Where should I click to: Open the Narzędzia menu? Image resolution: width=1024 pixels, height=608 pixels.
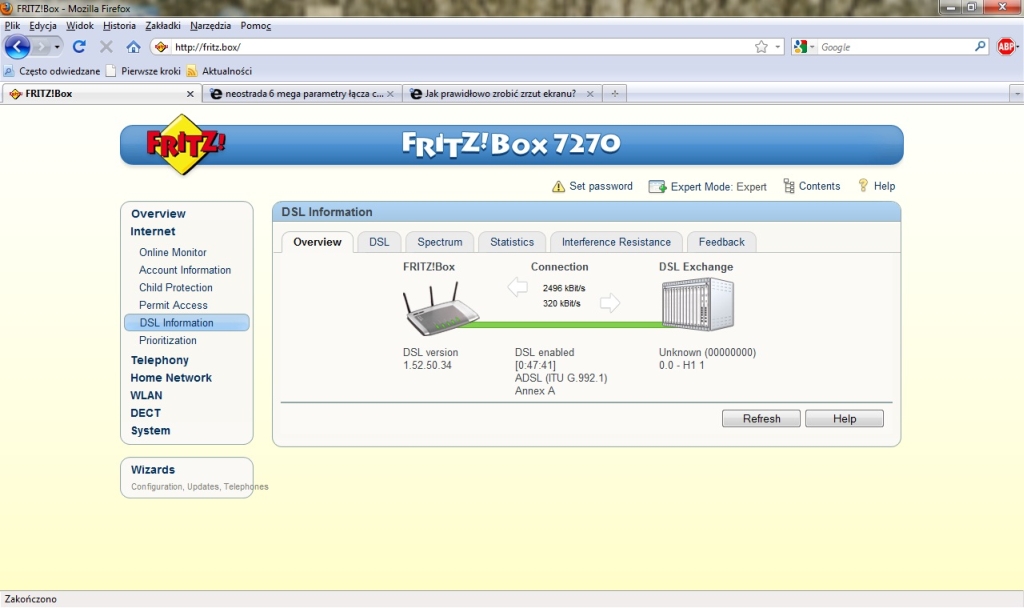click(x=210, y=25)
